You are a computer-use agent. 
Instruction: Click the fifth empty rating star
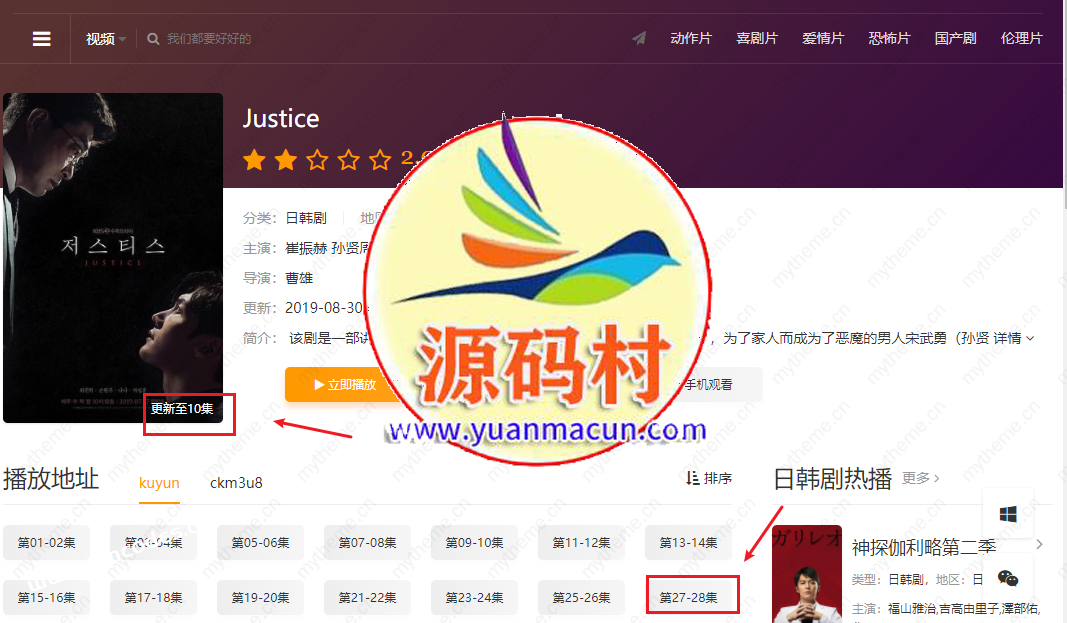(x=380, y=159)
